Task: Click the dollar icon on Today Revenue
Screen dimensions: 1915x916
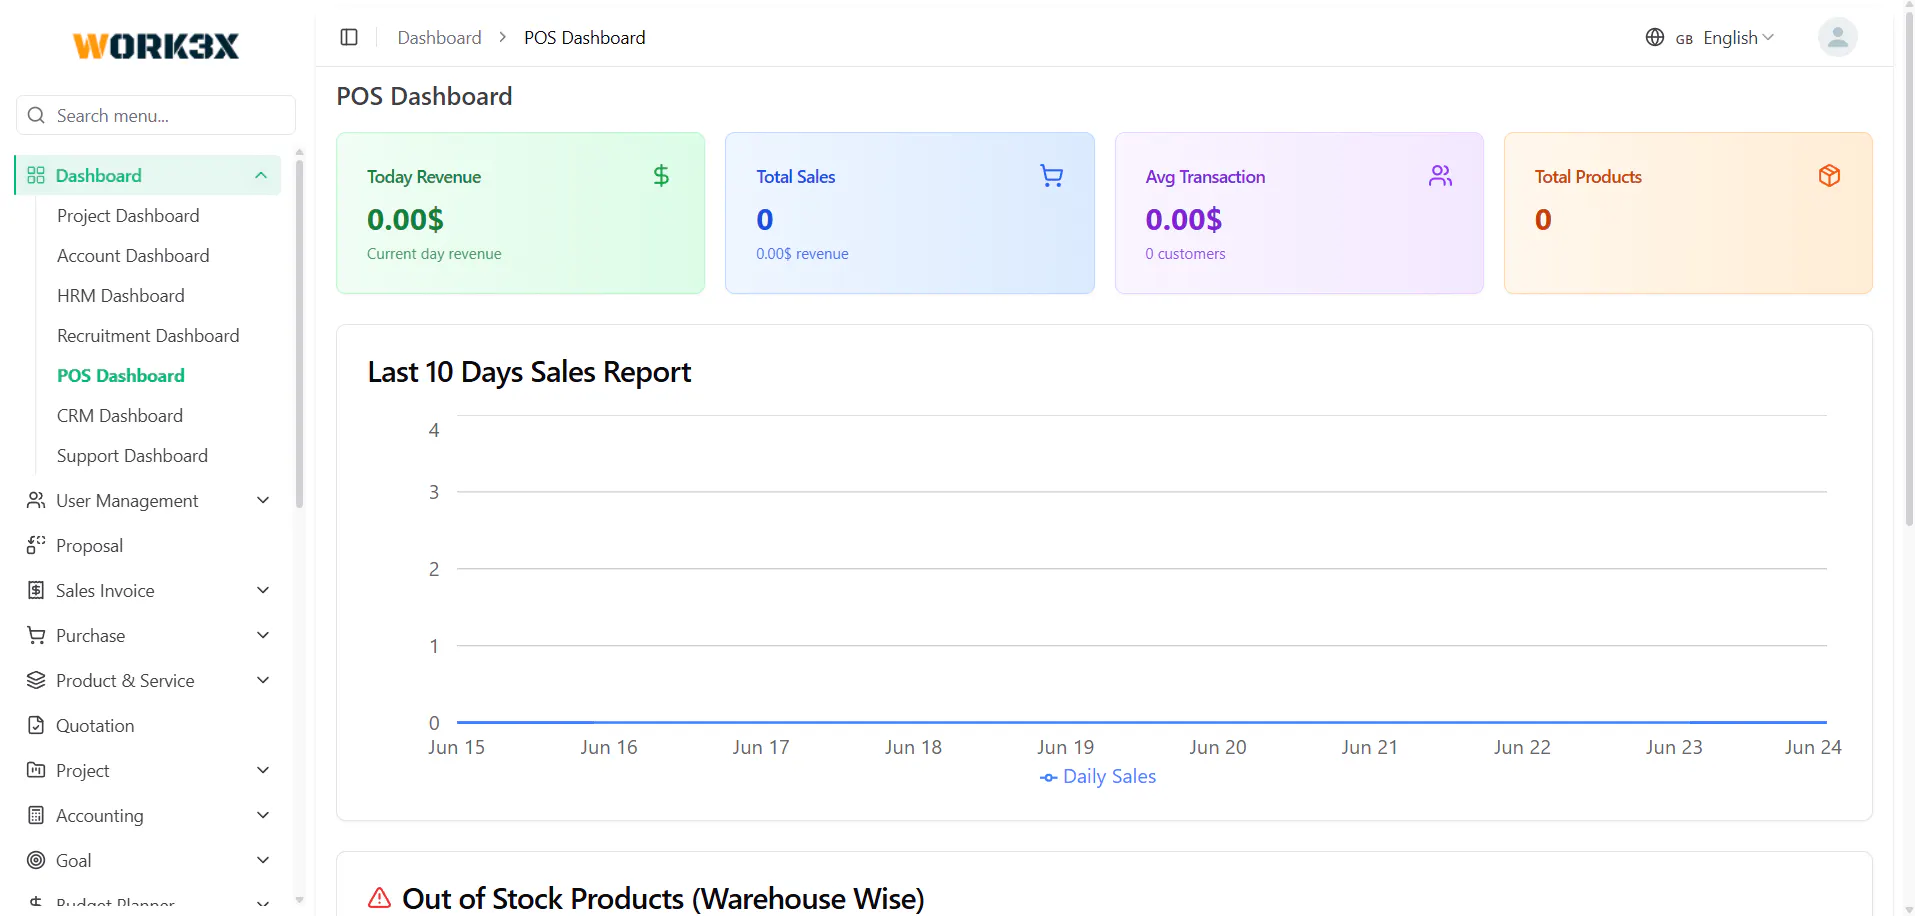Action: tap(661, 176)
